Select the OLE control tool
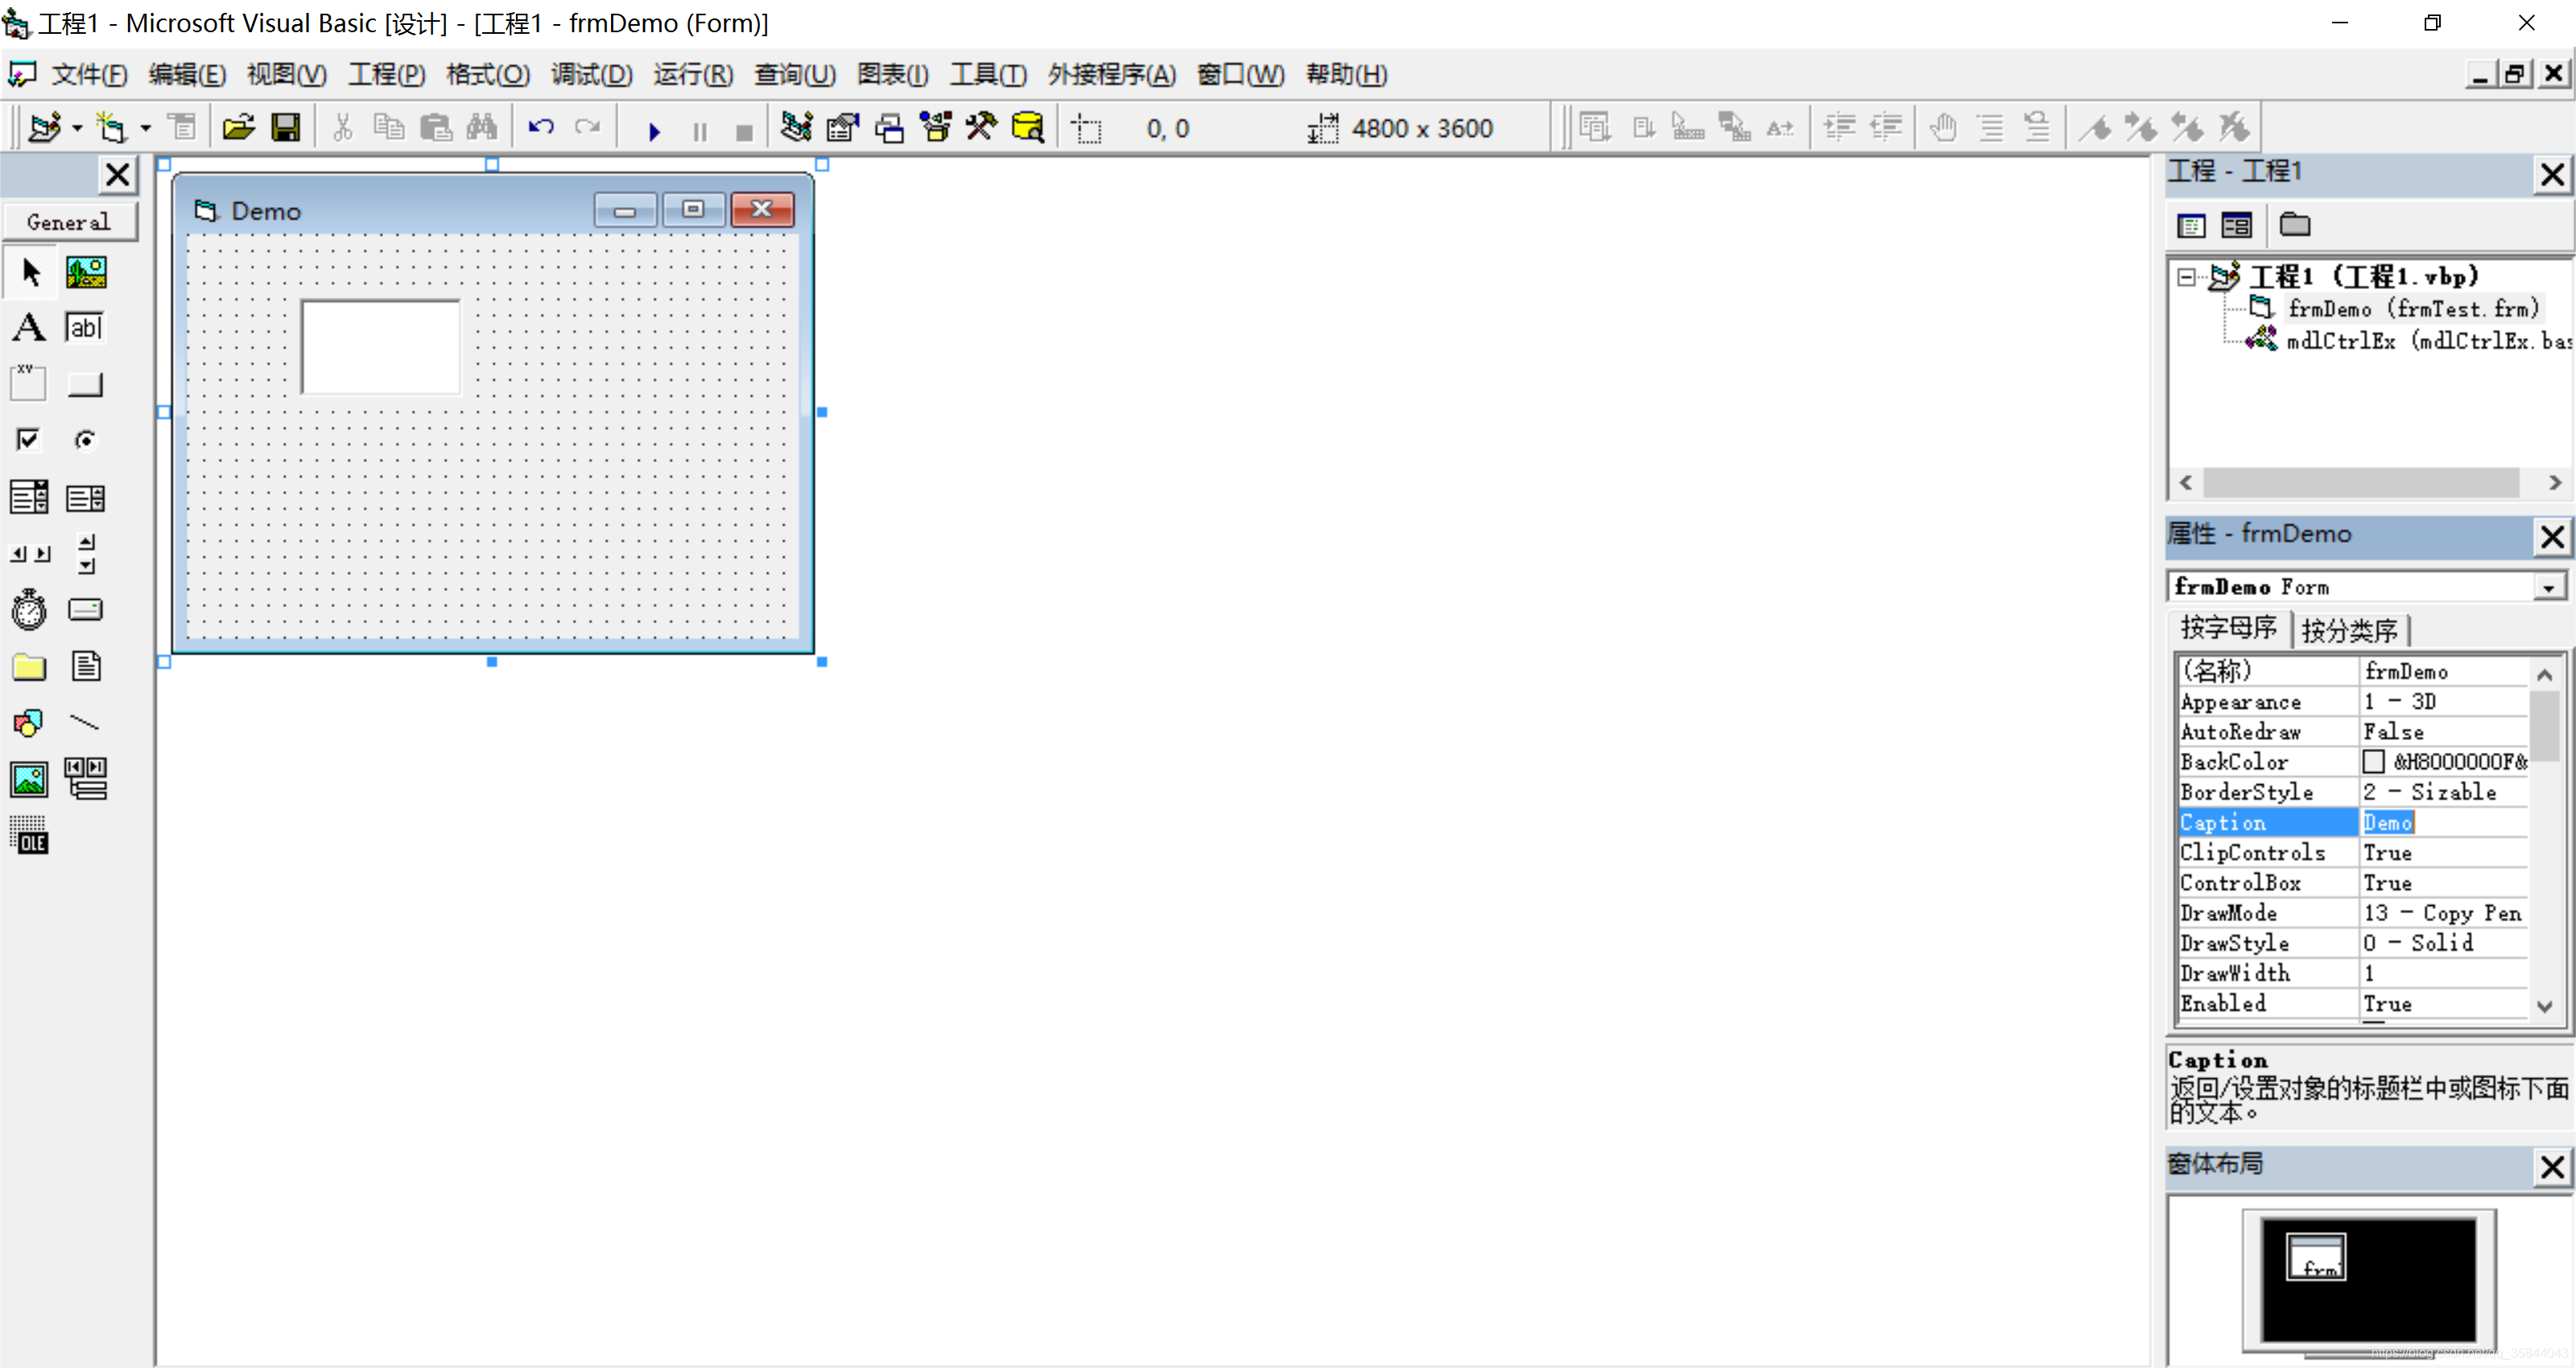 30,835
